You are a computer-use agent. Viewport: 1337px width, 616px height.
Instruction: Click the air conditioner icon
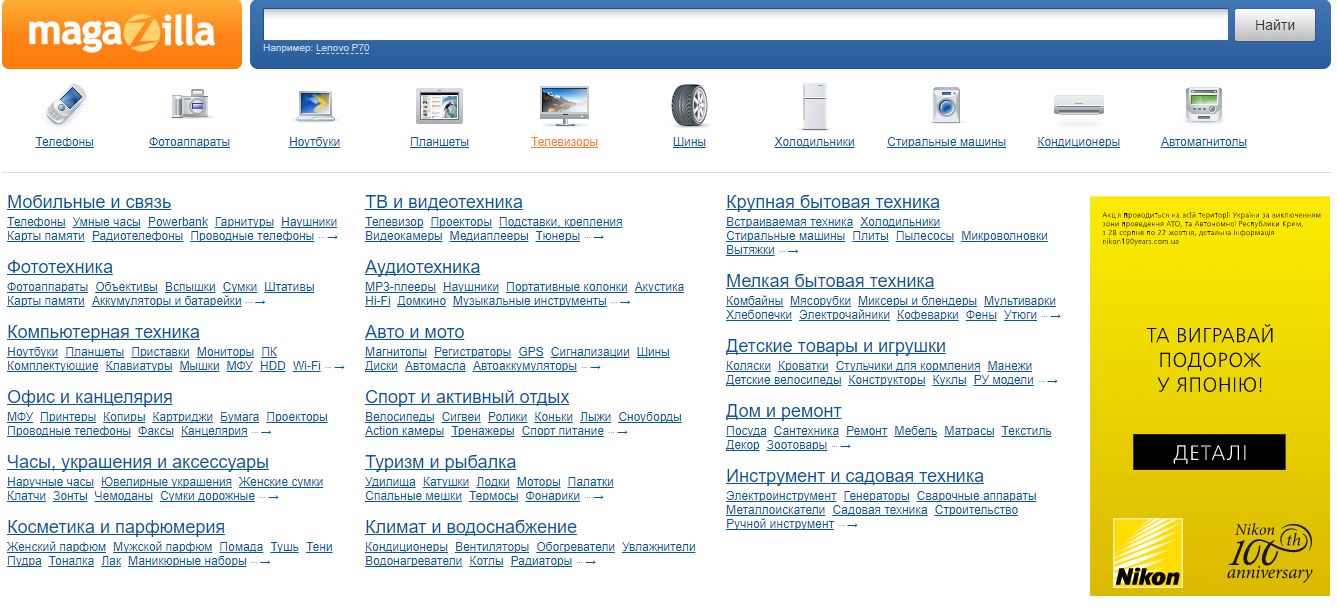coord(1078,105)
